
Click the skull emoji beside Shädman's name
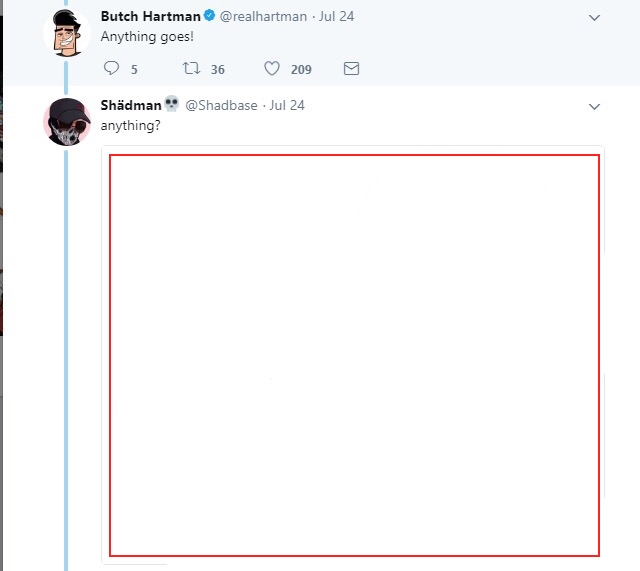[171, 104]
